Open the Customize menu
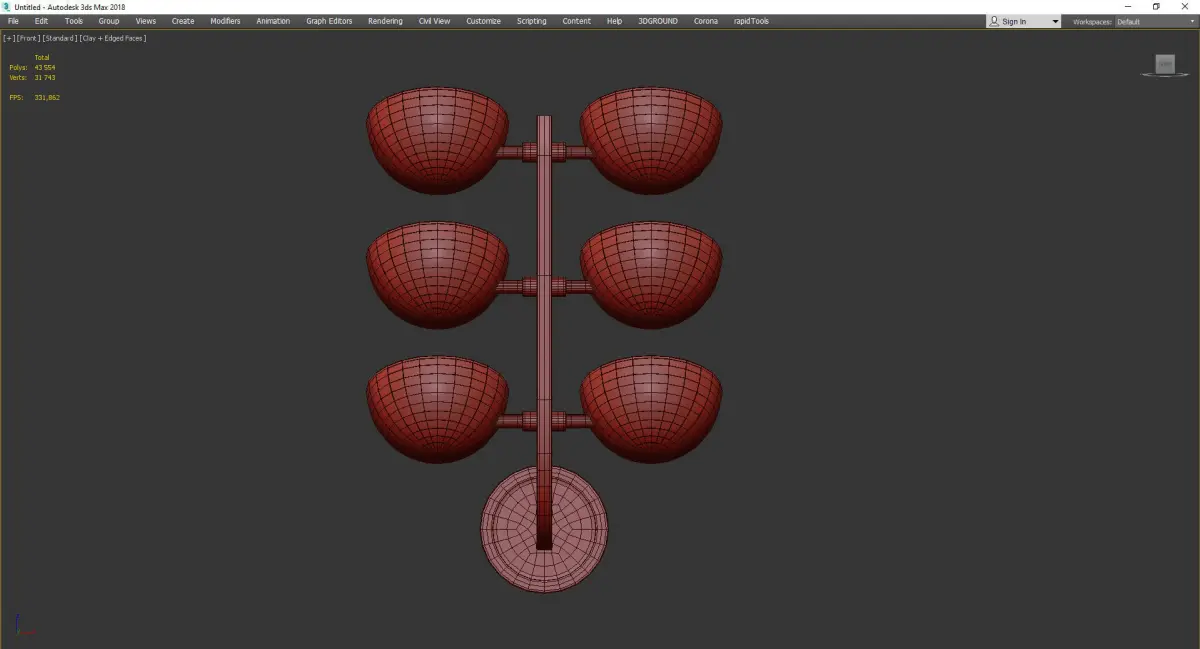This screenshot has width=1200, height=649. 483,21
